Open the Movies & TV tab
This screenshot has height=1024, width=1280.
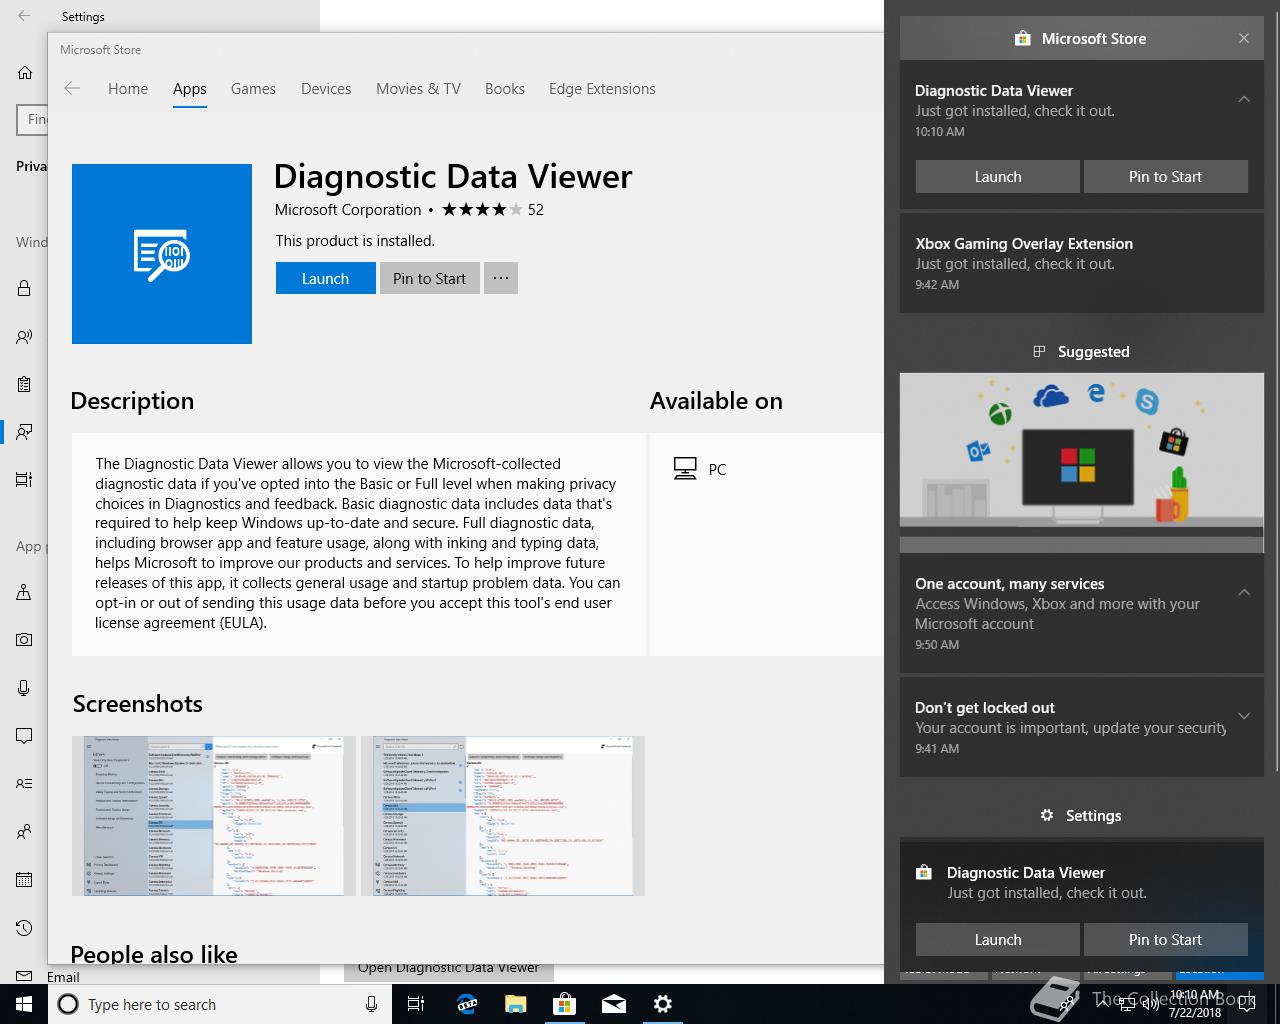418,88
